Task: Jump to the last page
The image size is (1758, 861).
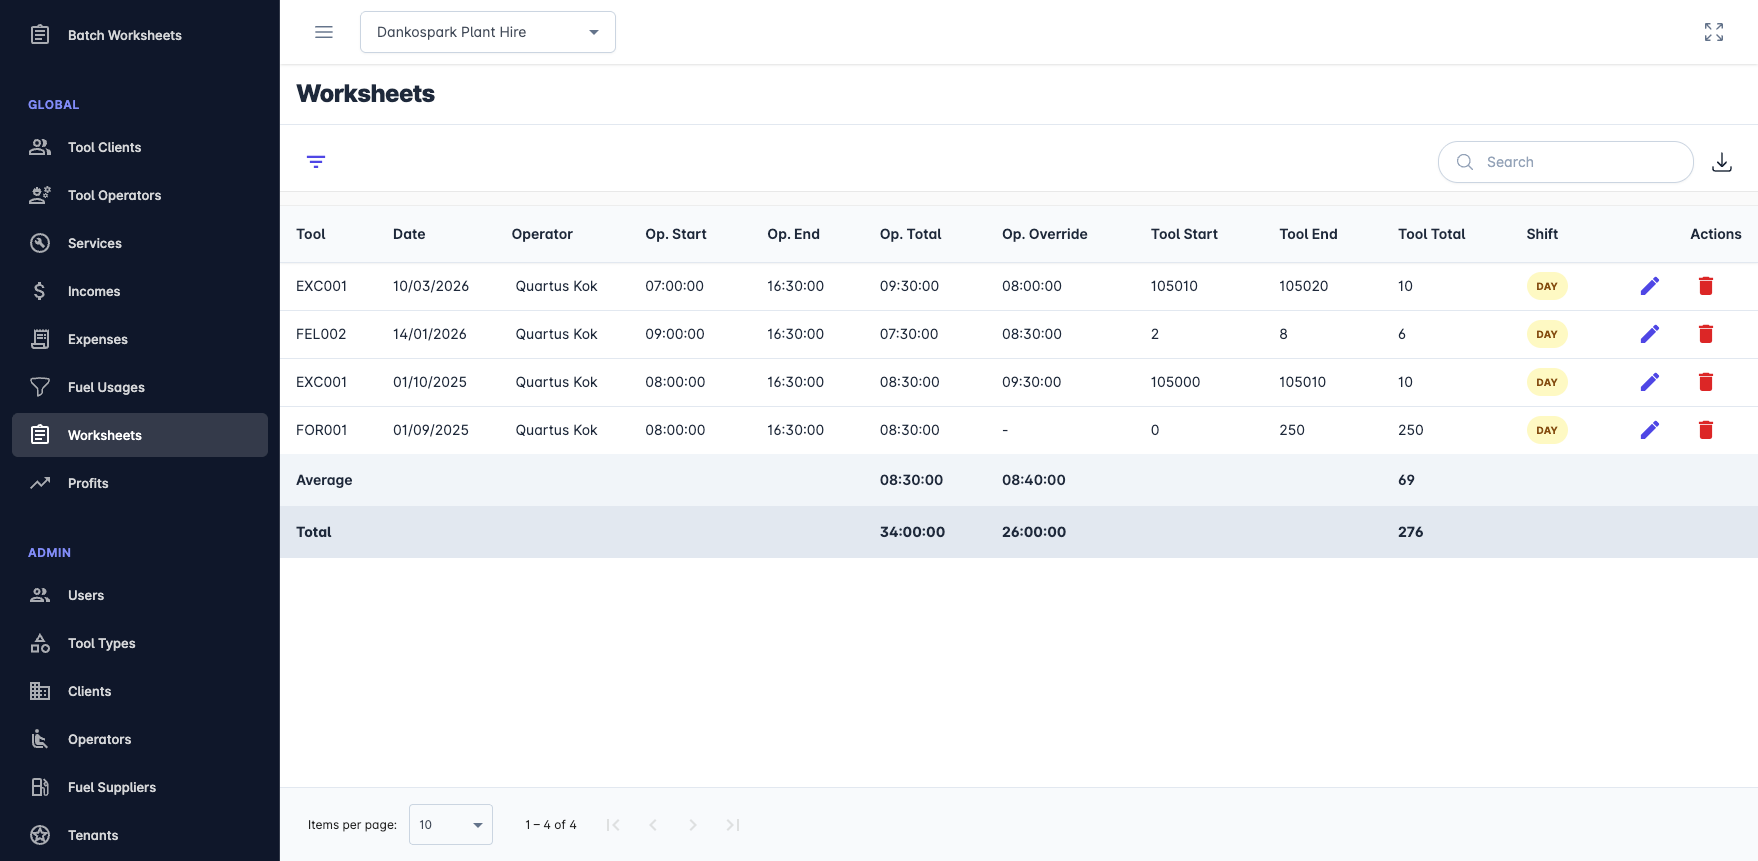Action: (733, 825)
